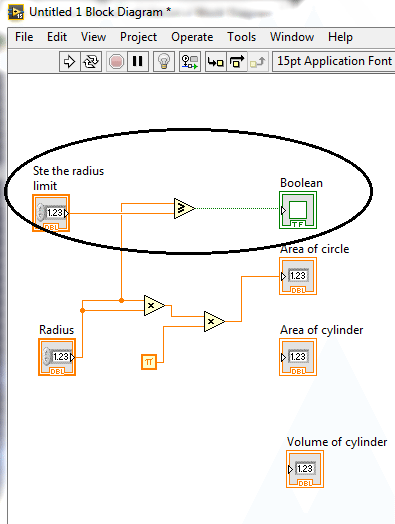Click the green dotted Boolean wire
The image size is (395, 524).
click(237, 208)
